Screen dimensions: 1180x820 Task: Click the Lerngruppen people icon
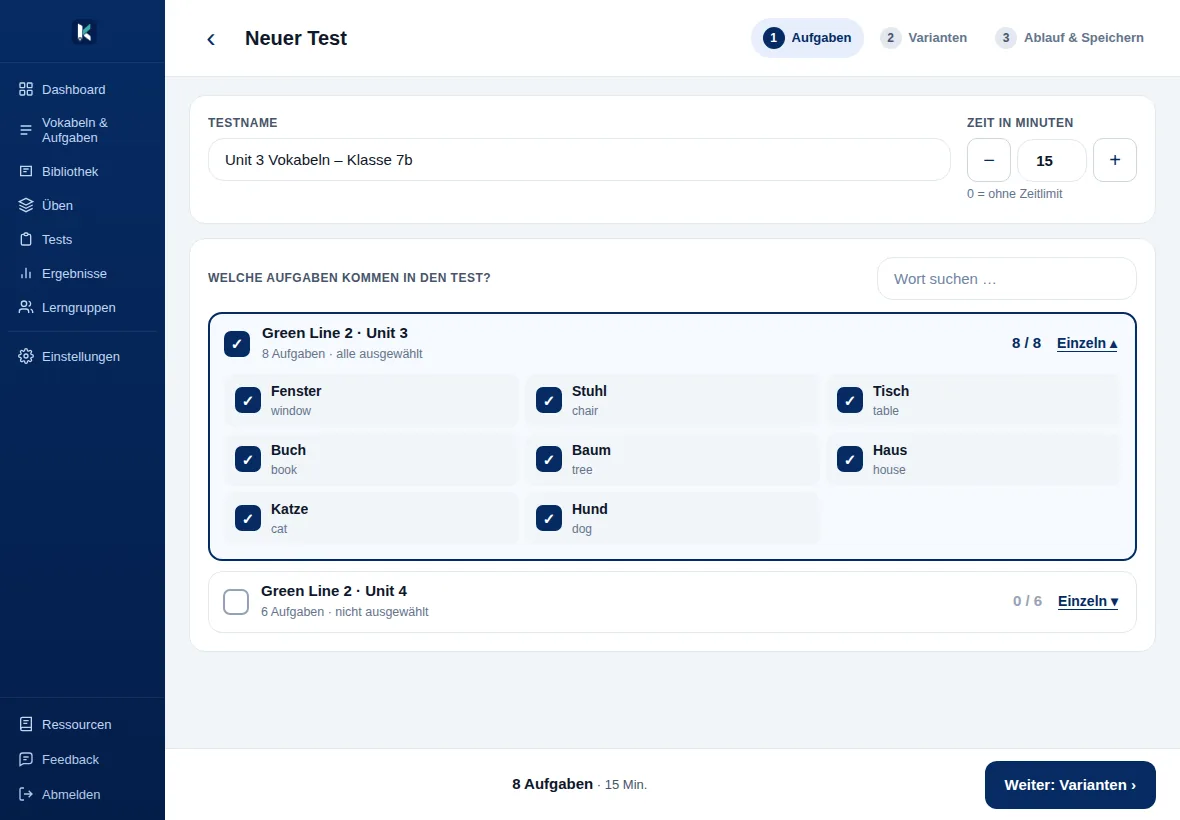(26, 307)
